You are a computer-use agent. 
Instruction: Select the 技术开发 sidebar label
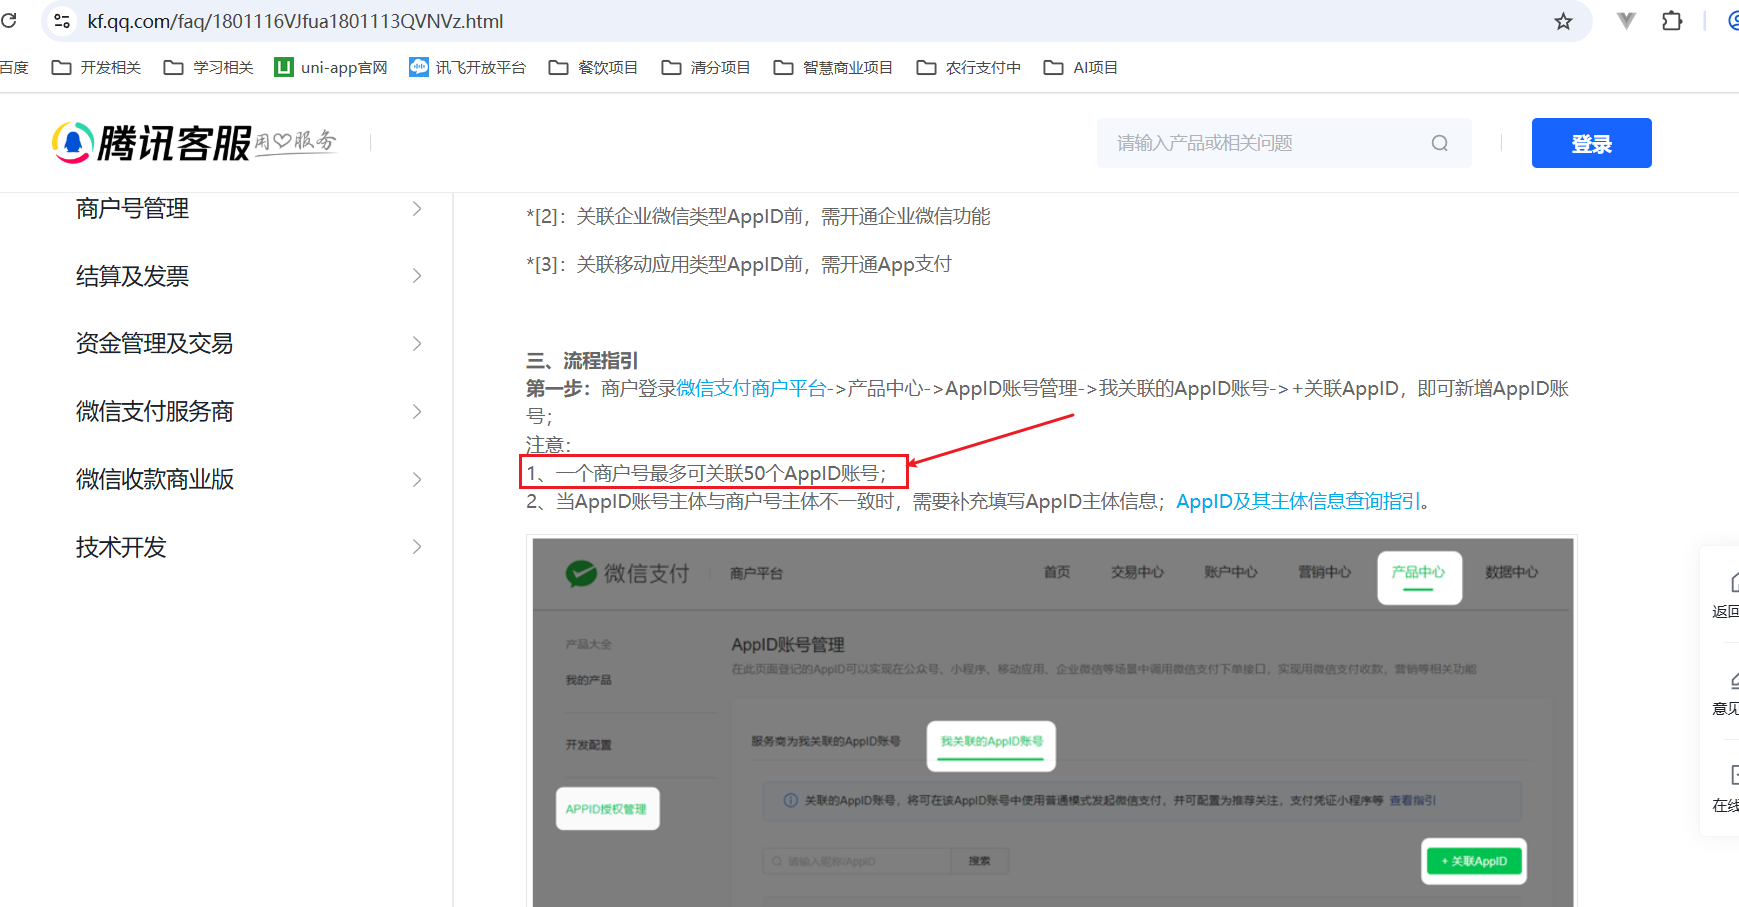pos(121,547)
